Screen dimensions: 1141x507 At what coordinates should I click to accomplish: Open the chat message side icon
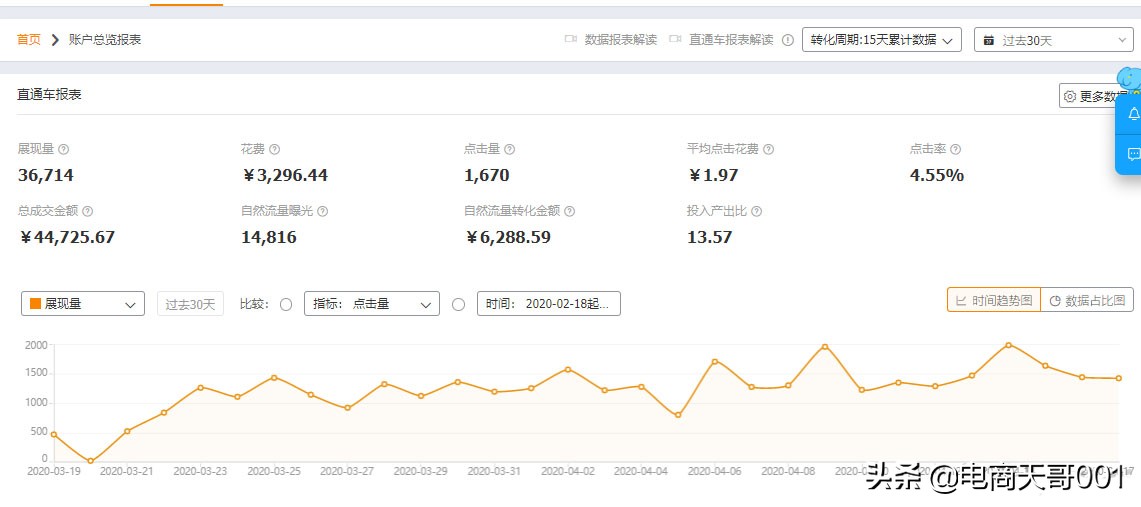point(1133,154)
